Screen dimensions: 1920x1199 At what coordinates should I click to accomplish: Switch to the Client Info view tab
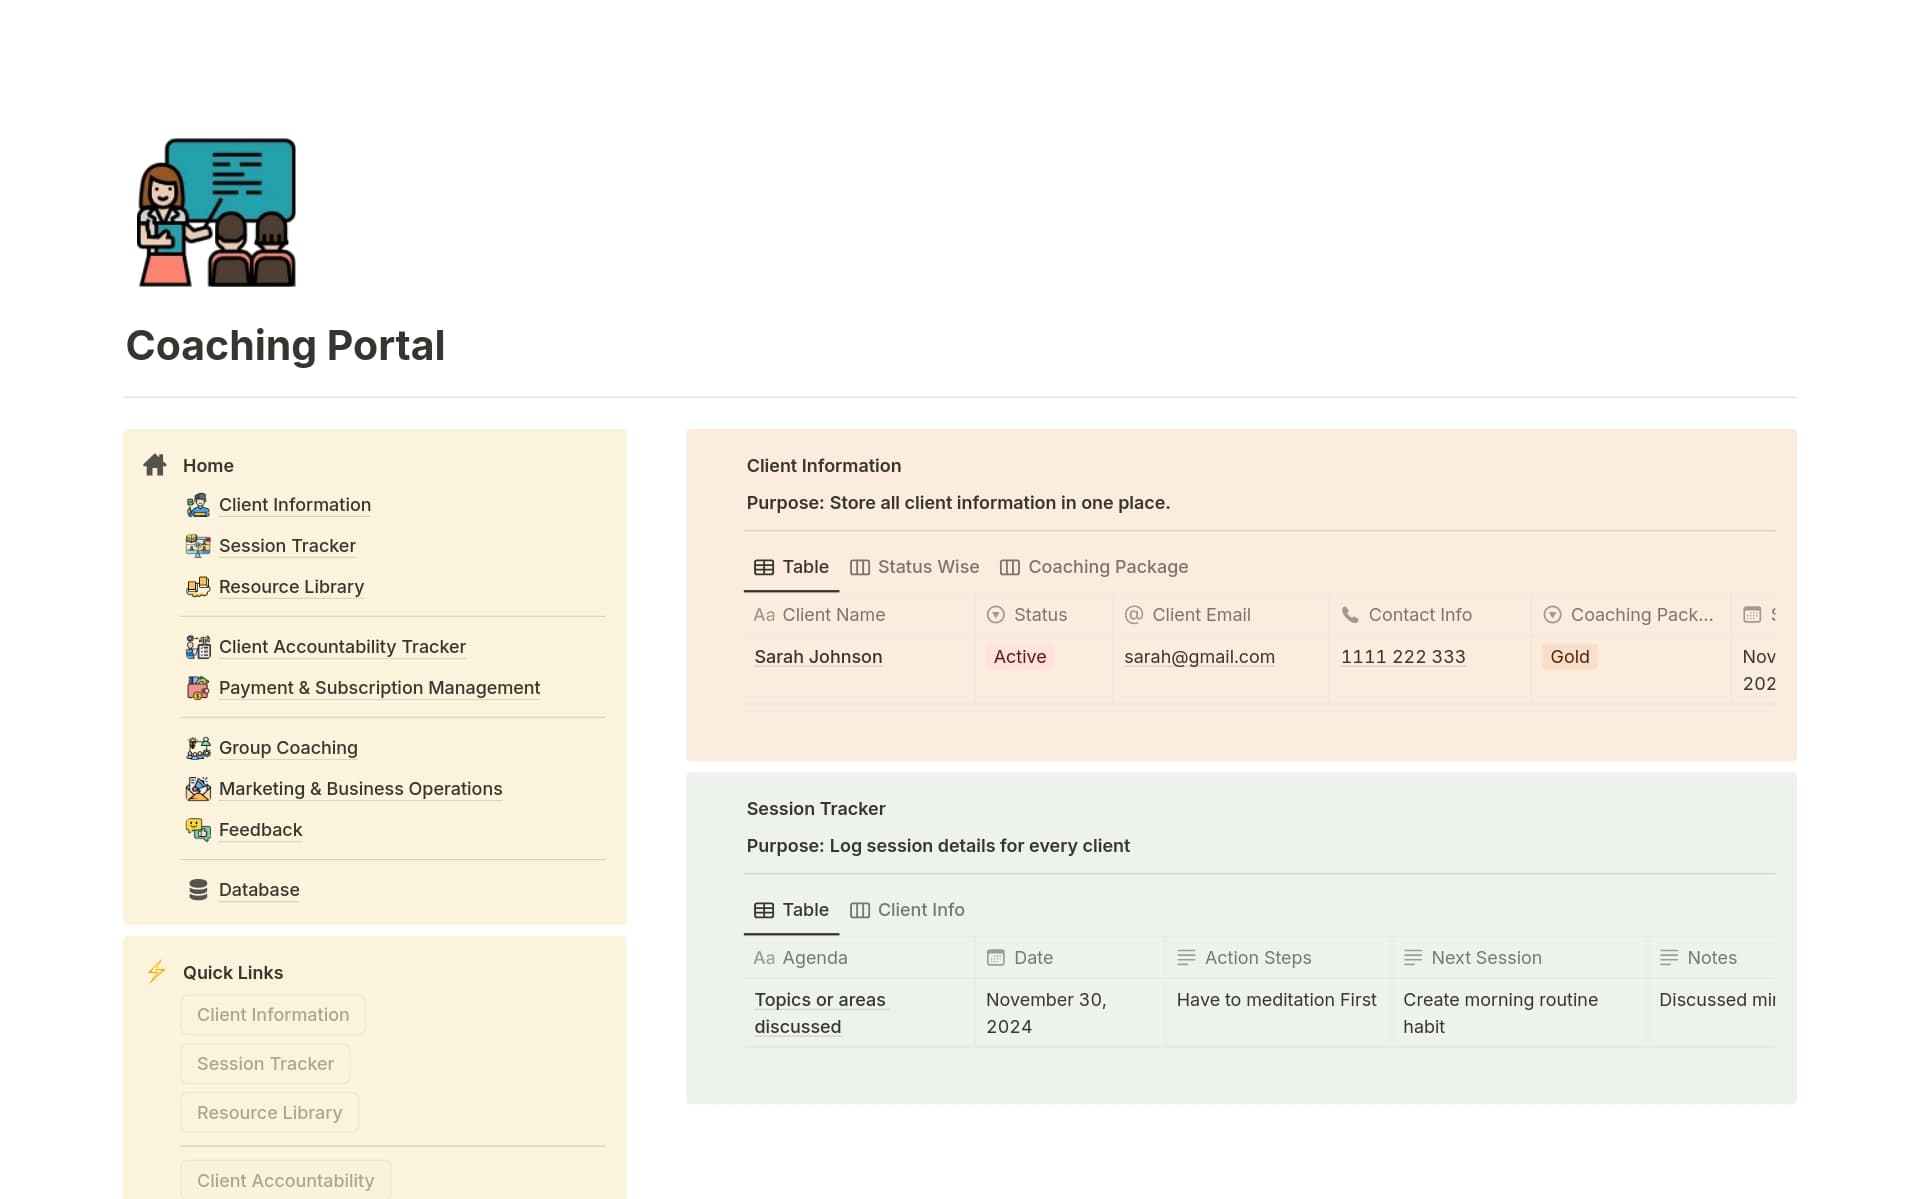click(920, 910)
